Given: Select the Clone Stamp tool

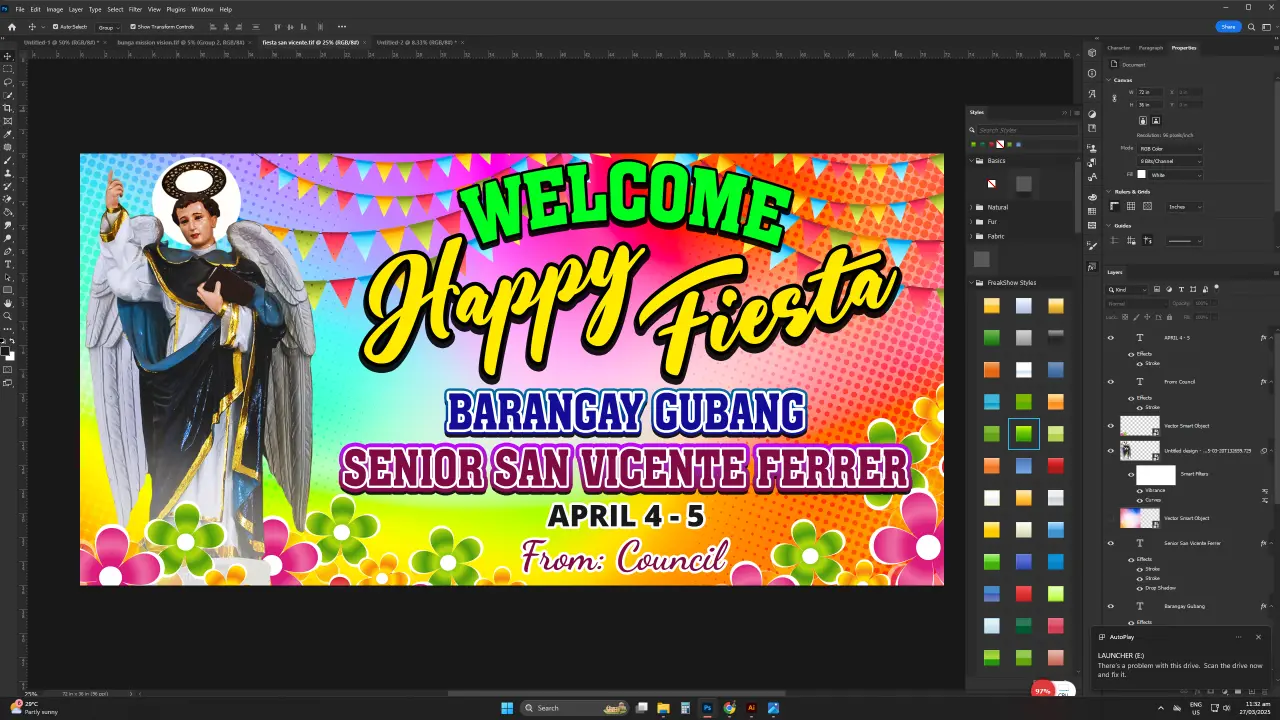Looking at the screenshot, I should [8, 173].
